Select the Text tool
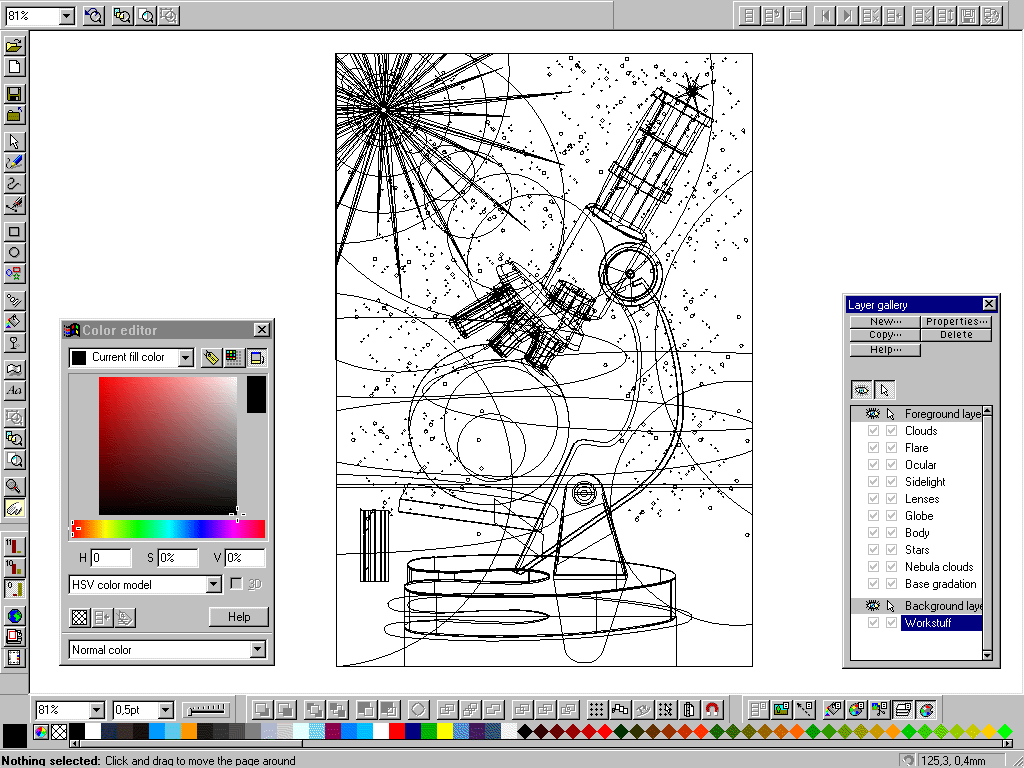 (13, 390)
